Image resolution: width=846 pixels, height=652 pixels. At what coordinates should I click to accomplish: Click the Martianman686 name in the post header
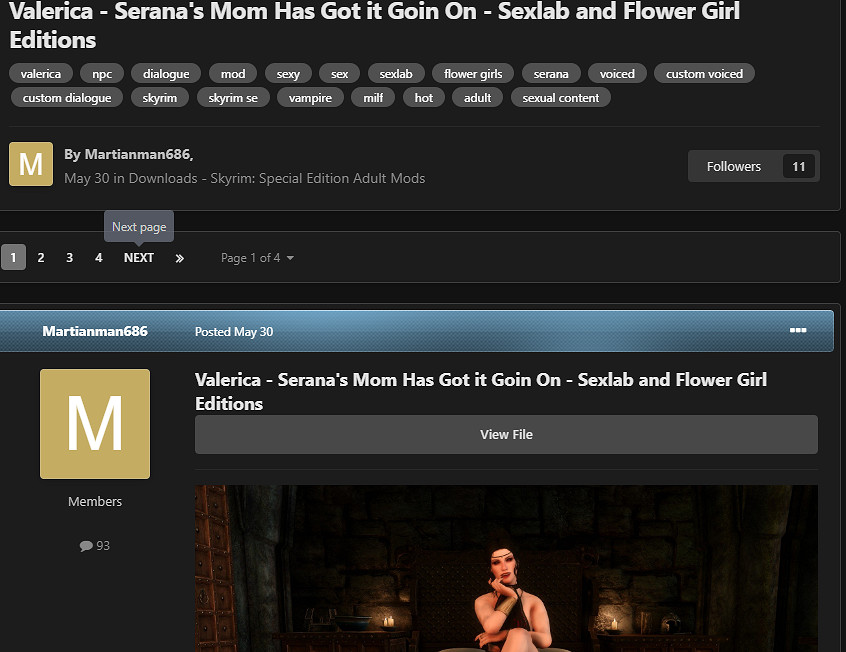[95, 331]
